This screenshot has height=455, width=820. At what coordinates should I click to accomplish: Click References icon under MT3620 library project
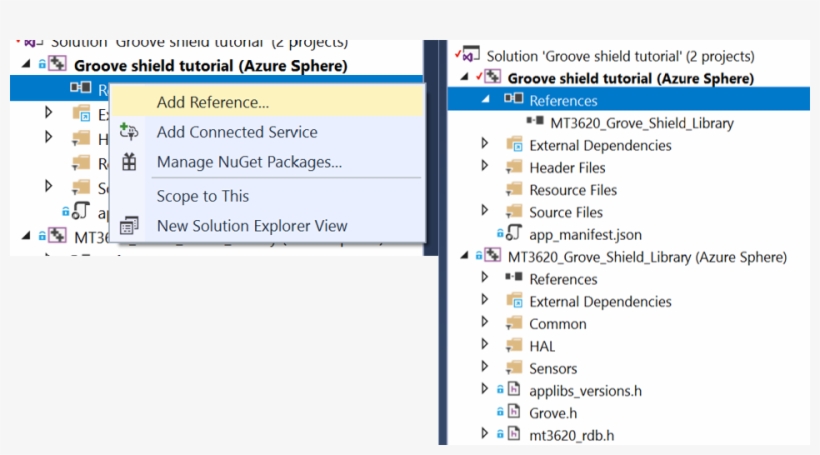point(514,277)
